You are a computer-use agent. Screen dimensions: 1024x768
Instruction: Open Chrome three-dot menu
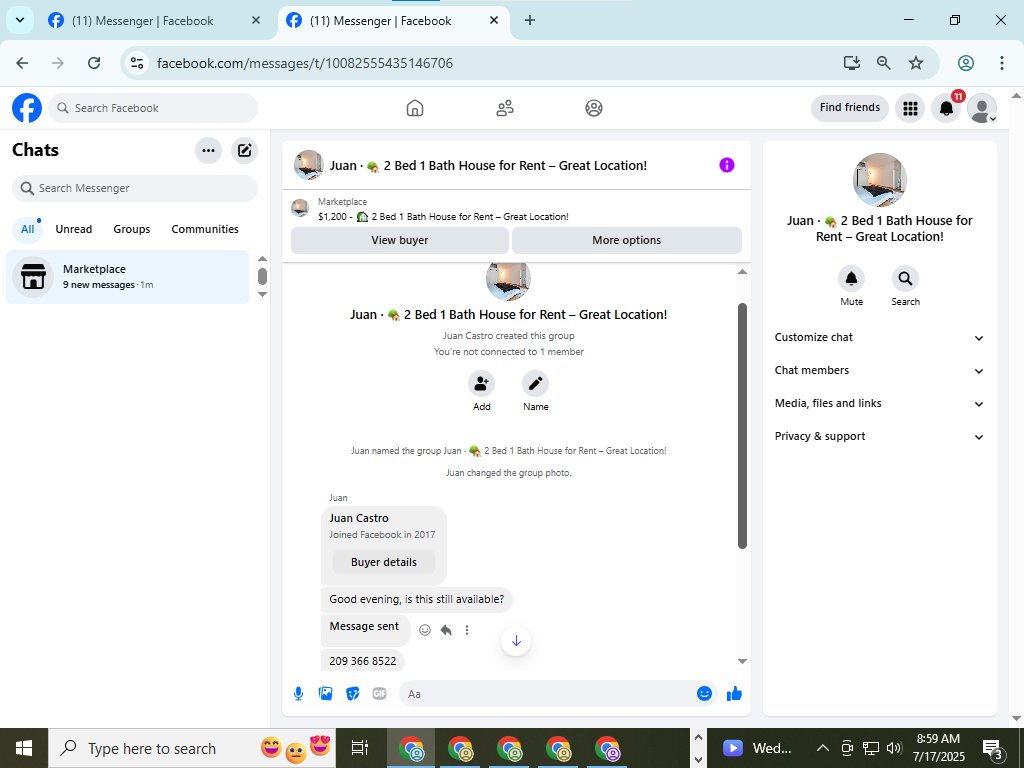1001,63
